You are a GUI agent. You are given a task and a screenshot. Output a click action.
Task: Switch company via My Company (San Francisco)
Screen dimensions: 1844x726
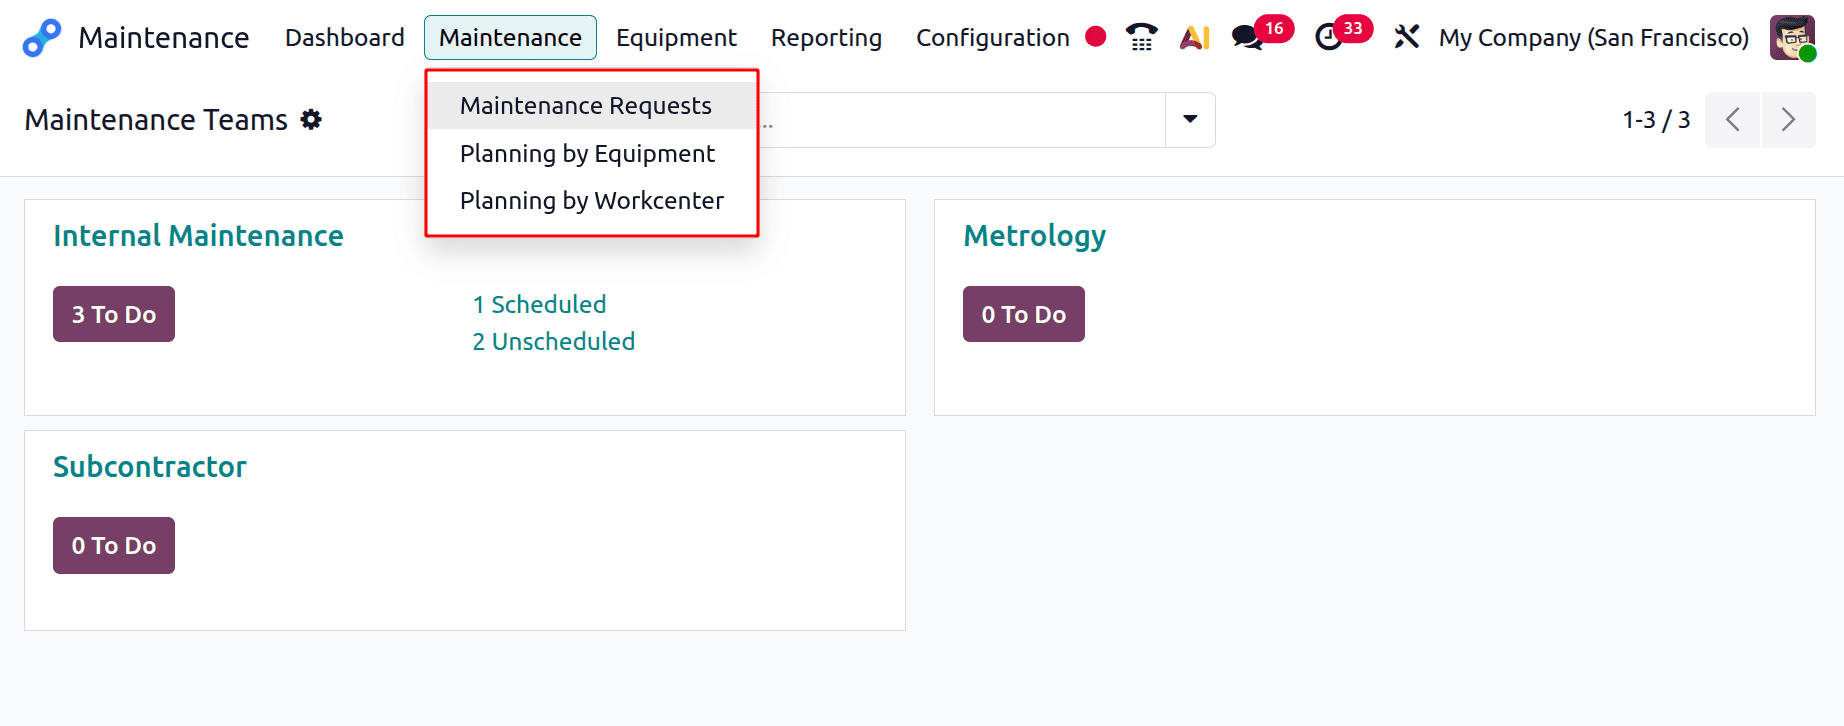(1594, 38)
